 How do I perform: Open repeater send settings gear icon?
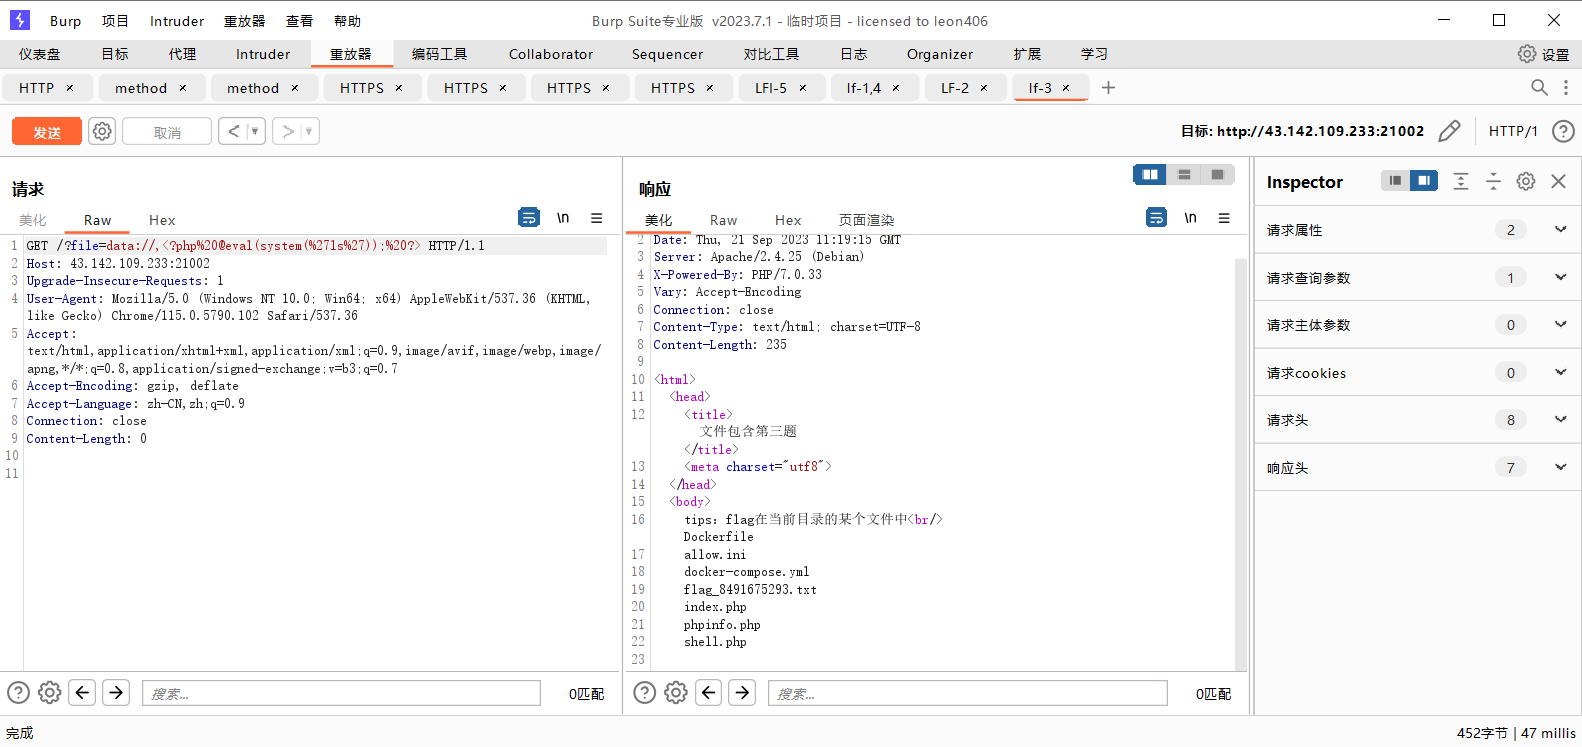pos(102,131)
